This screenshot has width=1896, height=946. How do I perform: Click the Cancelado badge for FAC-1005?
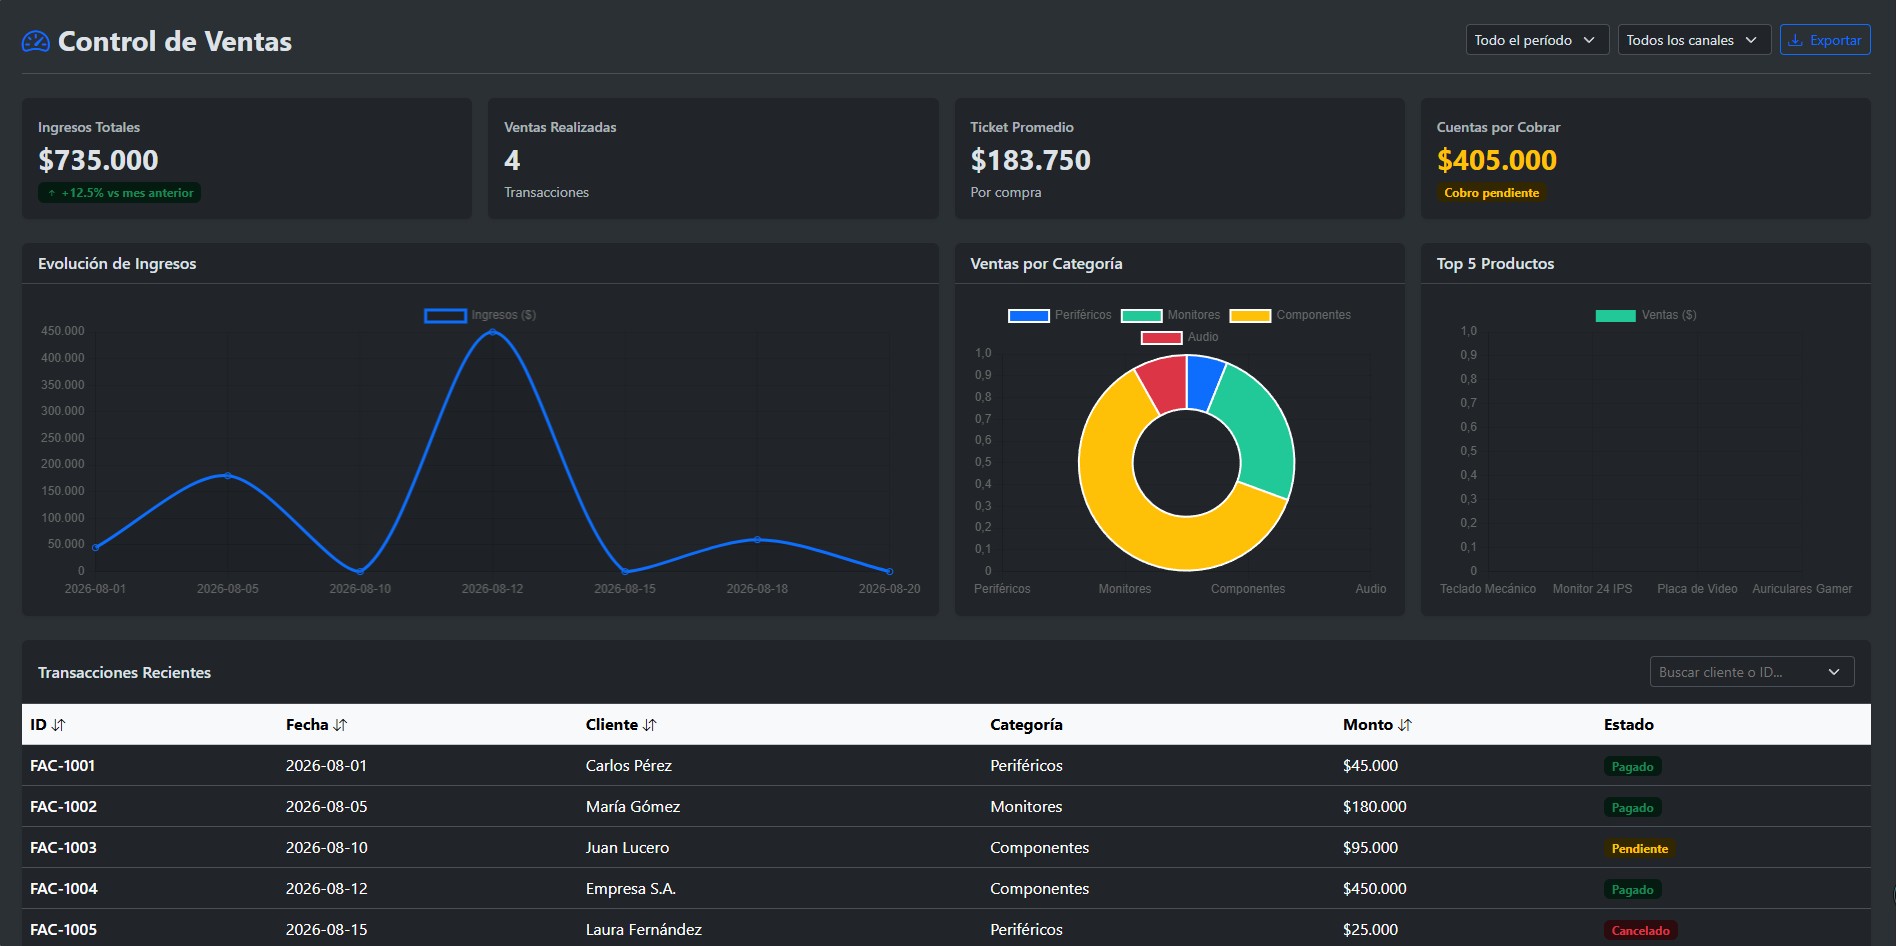pyautogui.click(x=1640, y=931)
